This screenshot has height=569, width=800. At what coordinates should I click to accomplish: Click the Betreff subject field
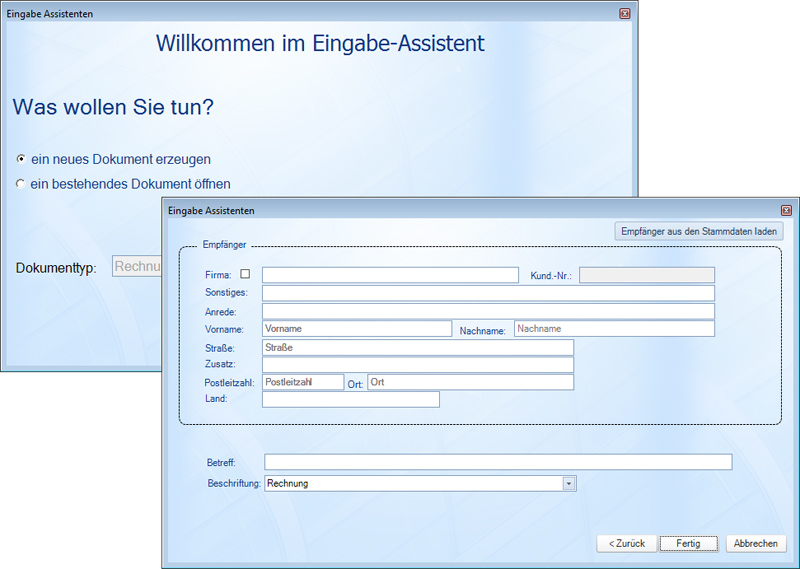[497, 462]
